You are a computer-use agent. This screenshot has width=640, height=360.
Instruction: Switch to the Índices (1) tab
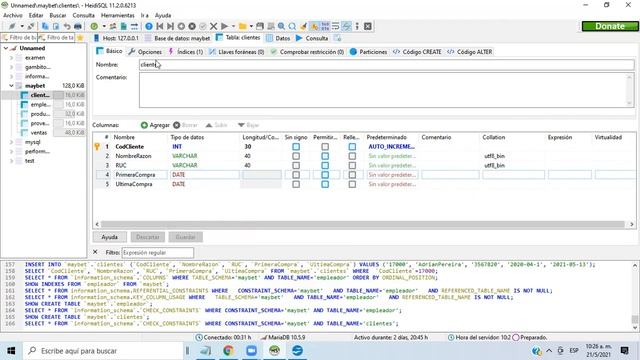pos(186,52)
